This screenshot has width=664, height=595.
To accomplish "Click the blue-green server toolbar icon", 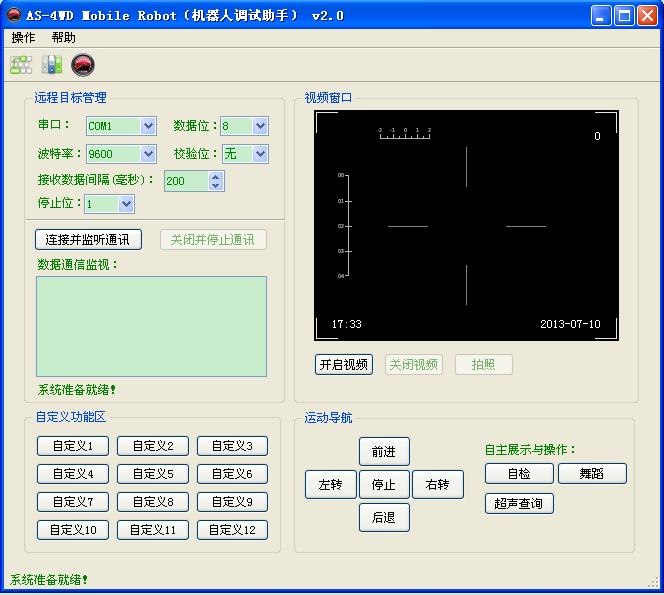I will (52, 65).
